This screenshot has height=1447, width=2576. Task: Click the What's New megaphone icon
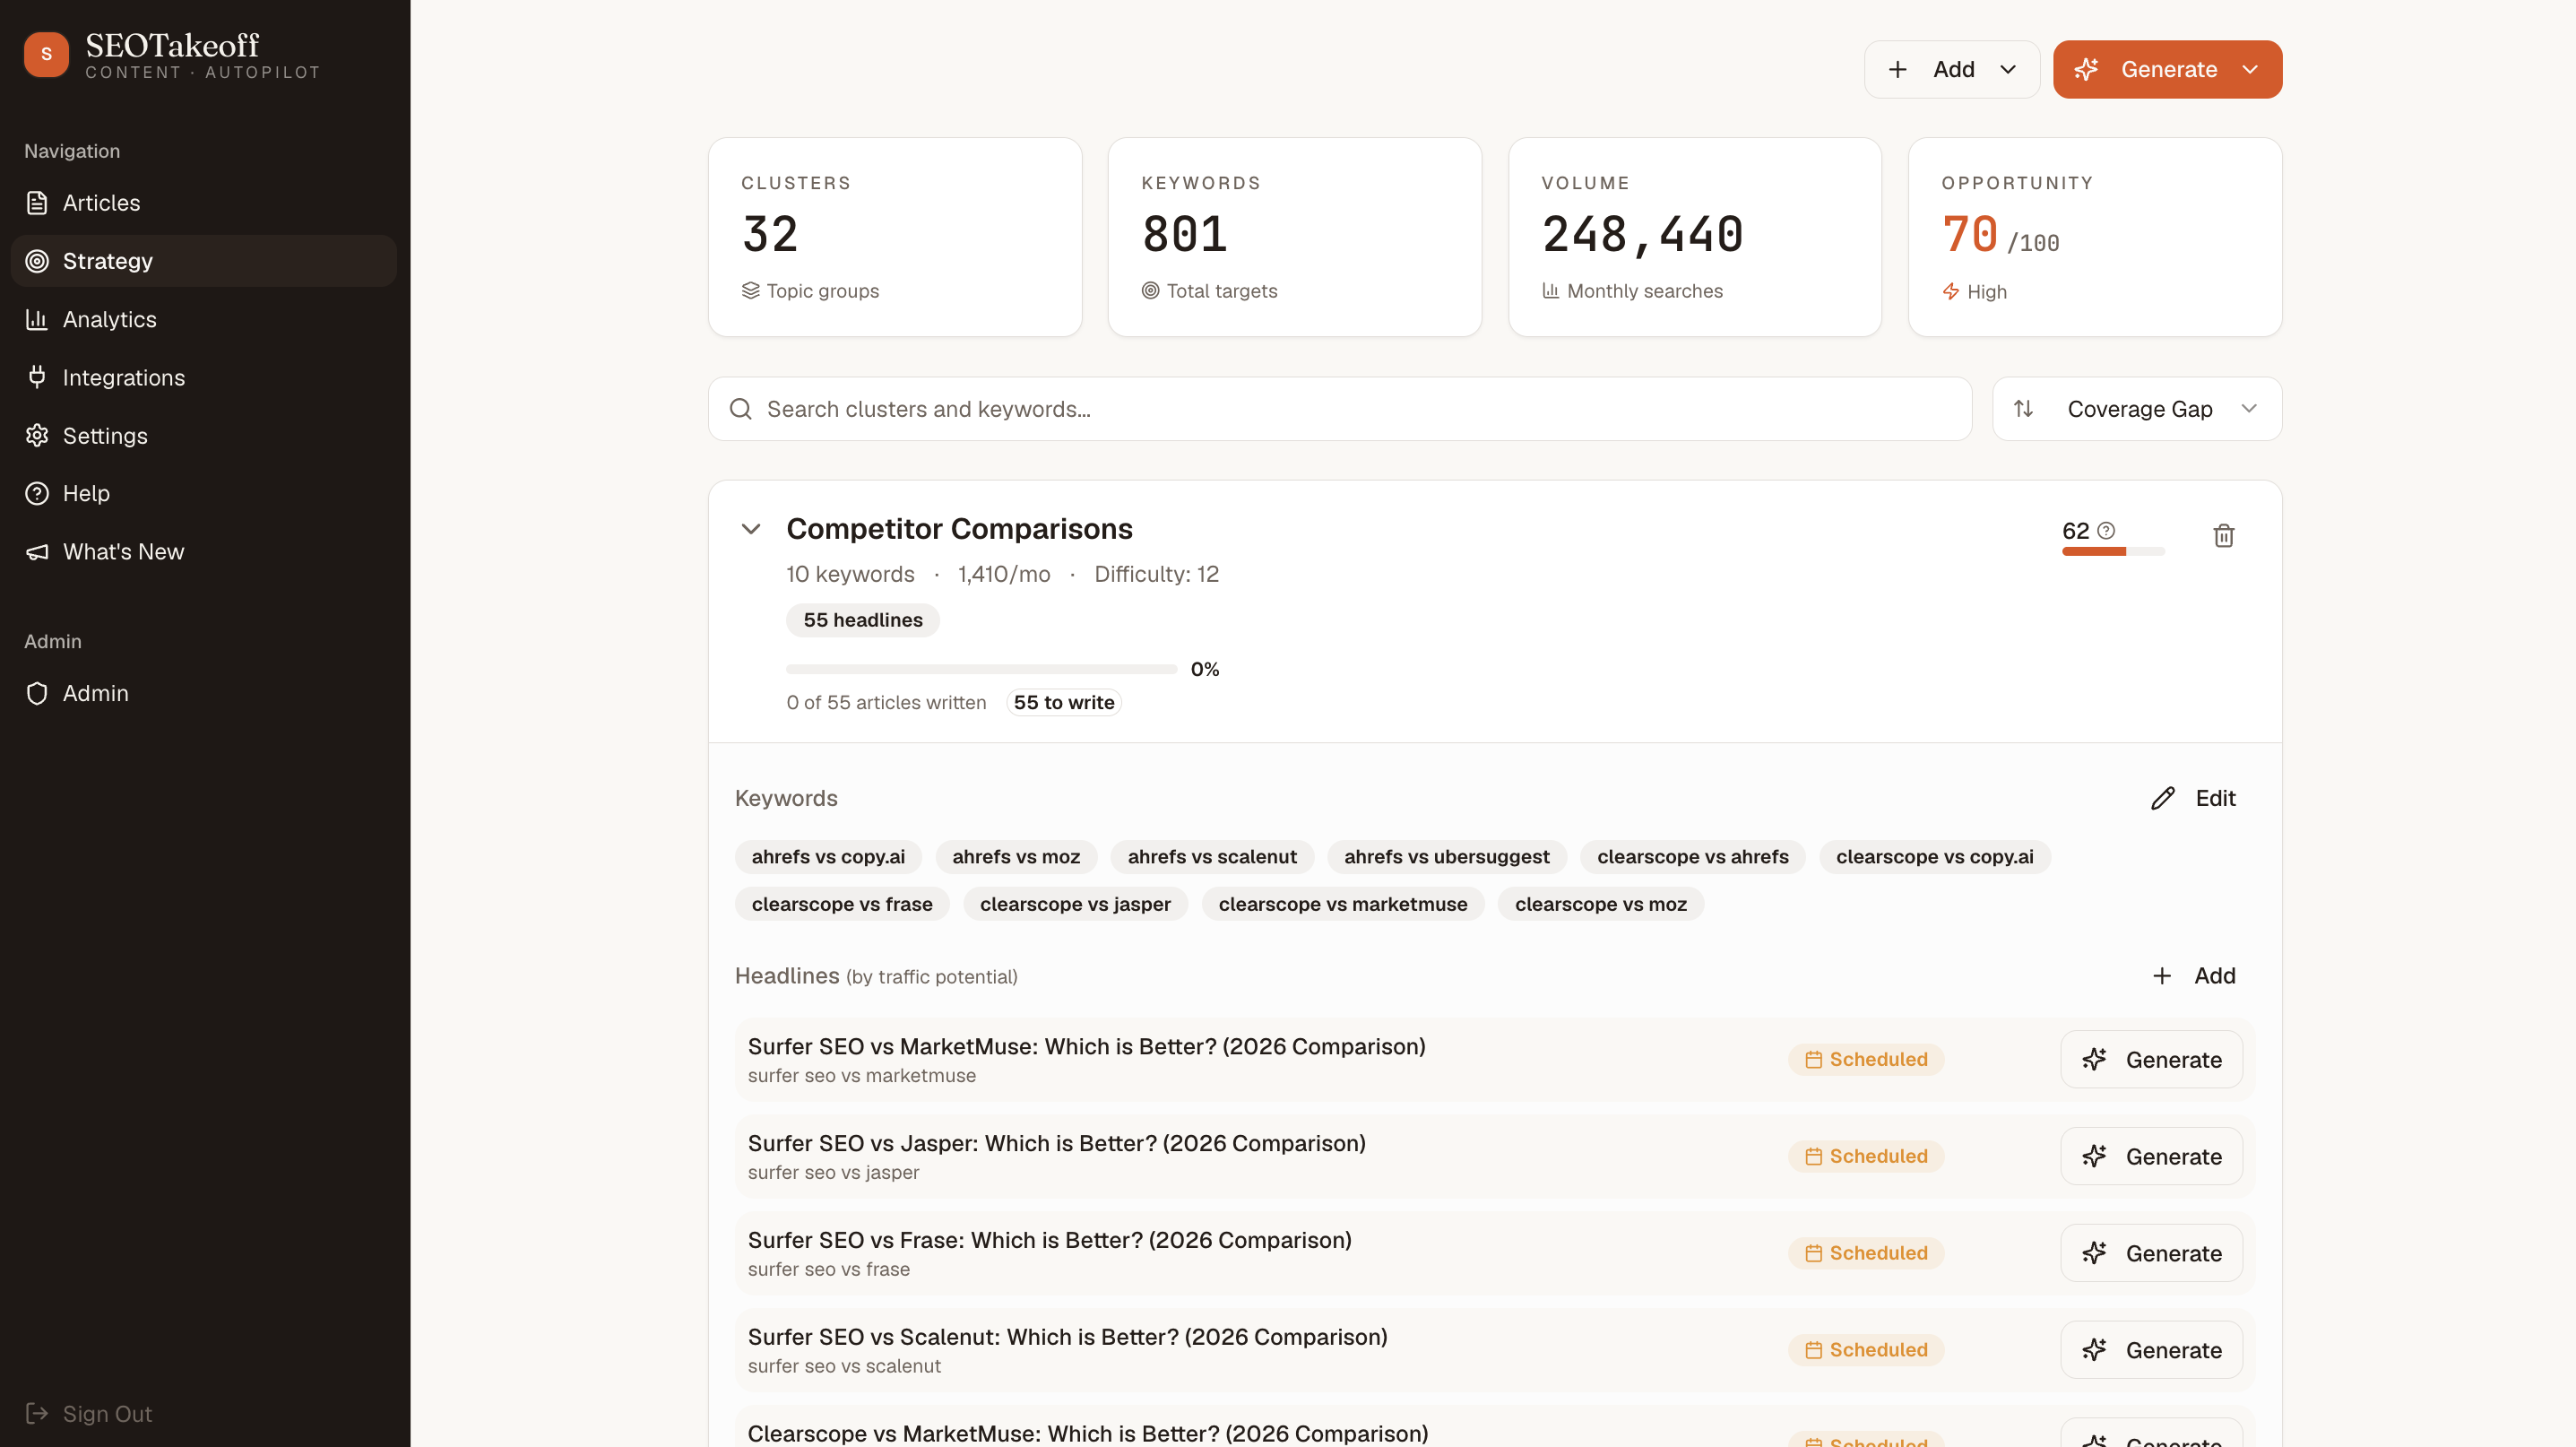tap(37, 551)
